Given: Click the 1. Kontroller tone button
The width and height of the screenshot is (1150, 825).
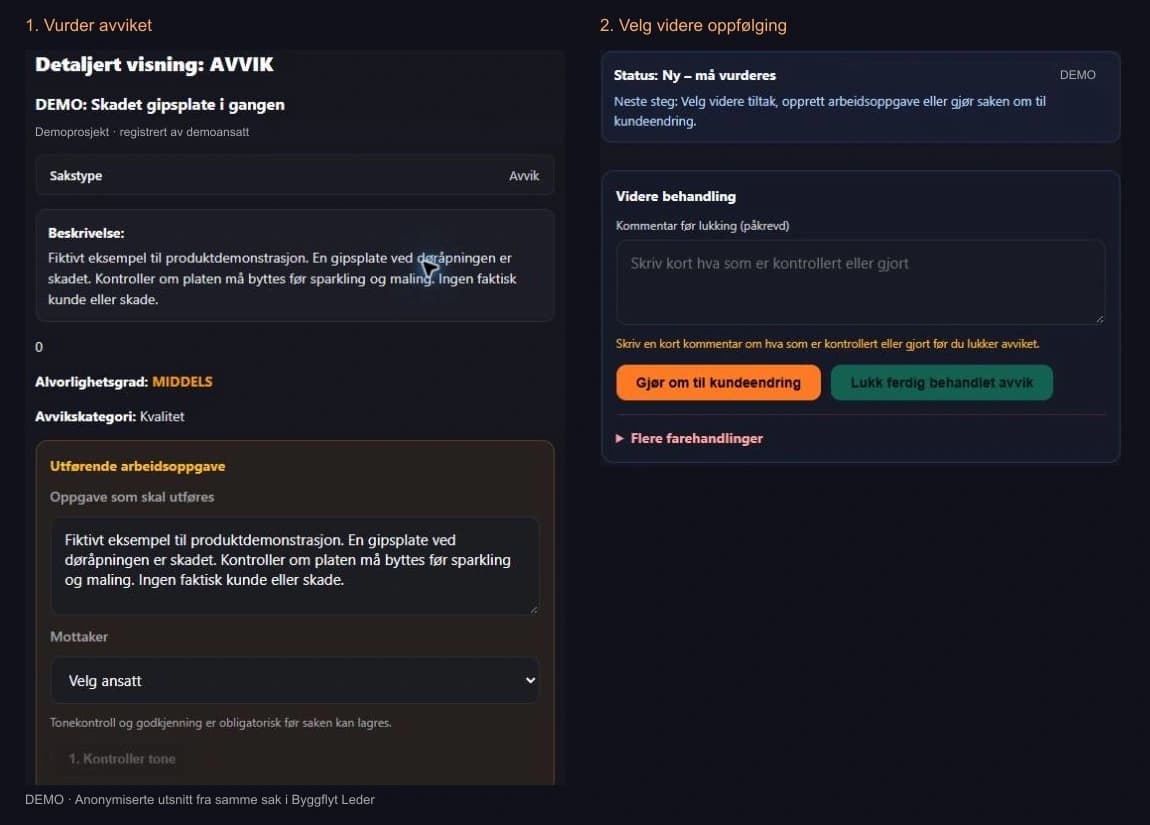Looking at the screenshot, I should pyautogui.click(x=122, y=759).
